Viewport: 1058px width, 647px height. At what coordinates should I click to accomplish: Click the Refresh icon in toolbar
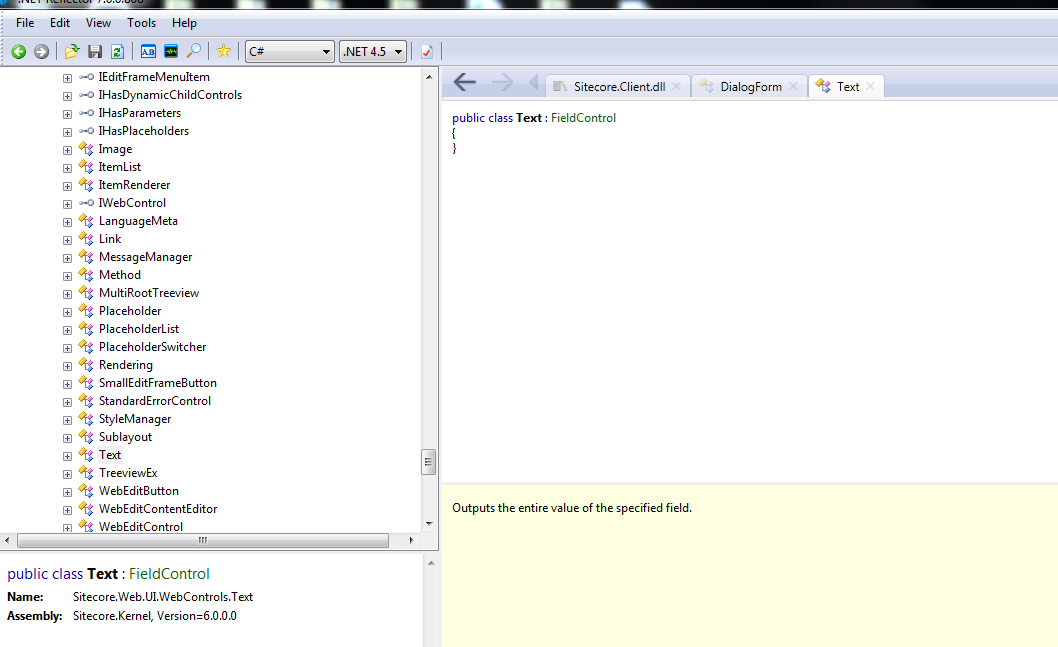click(117, 51)
